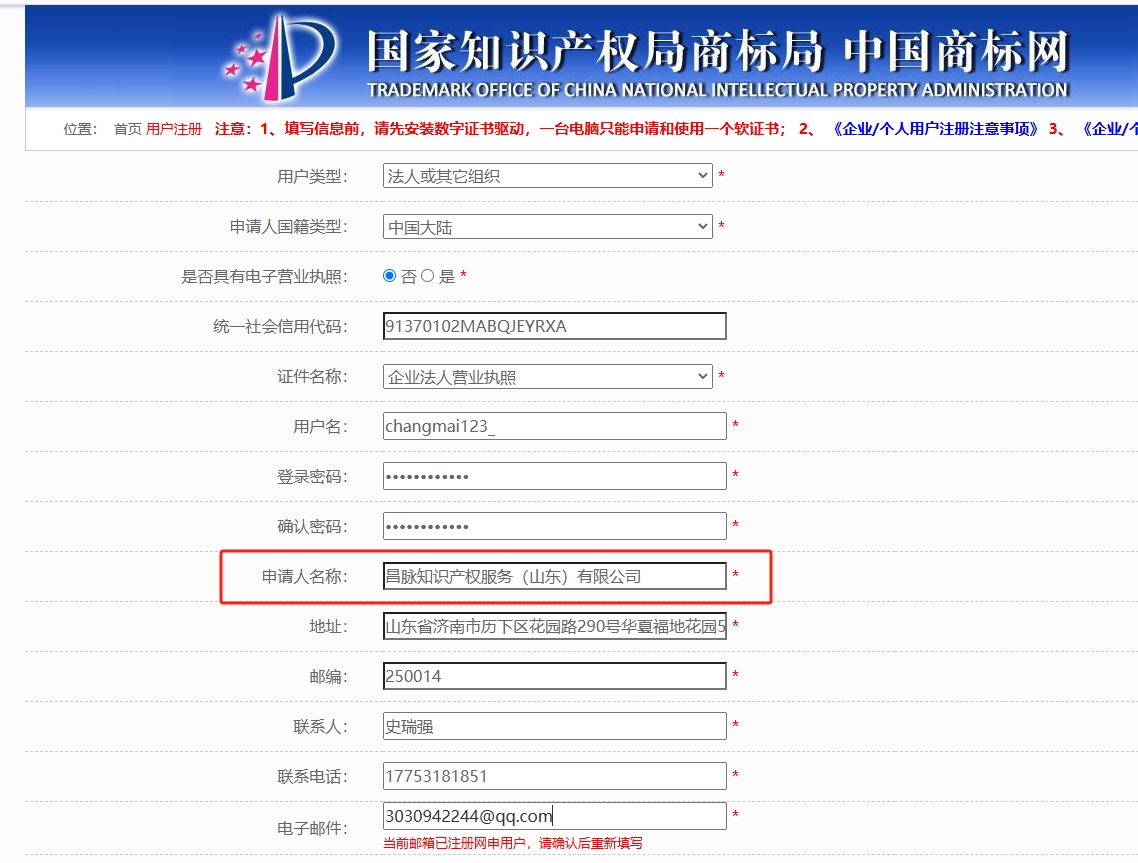
Task: Focus the 用户名 field containing changmai123_
Action: (x=554, y=426)
